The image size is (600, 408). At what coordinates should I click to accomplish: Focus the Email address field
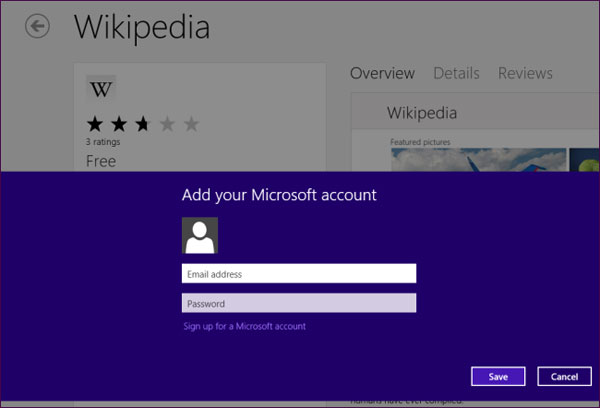point(299,274)
